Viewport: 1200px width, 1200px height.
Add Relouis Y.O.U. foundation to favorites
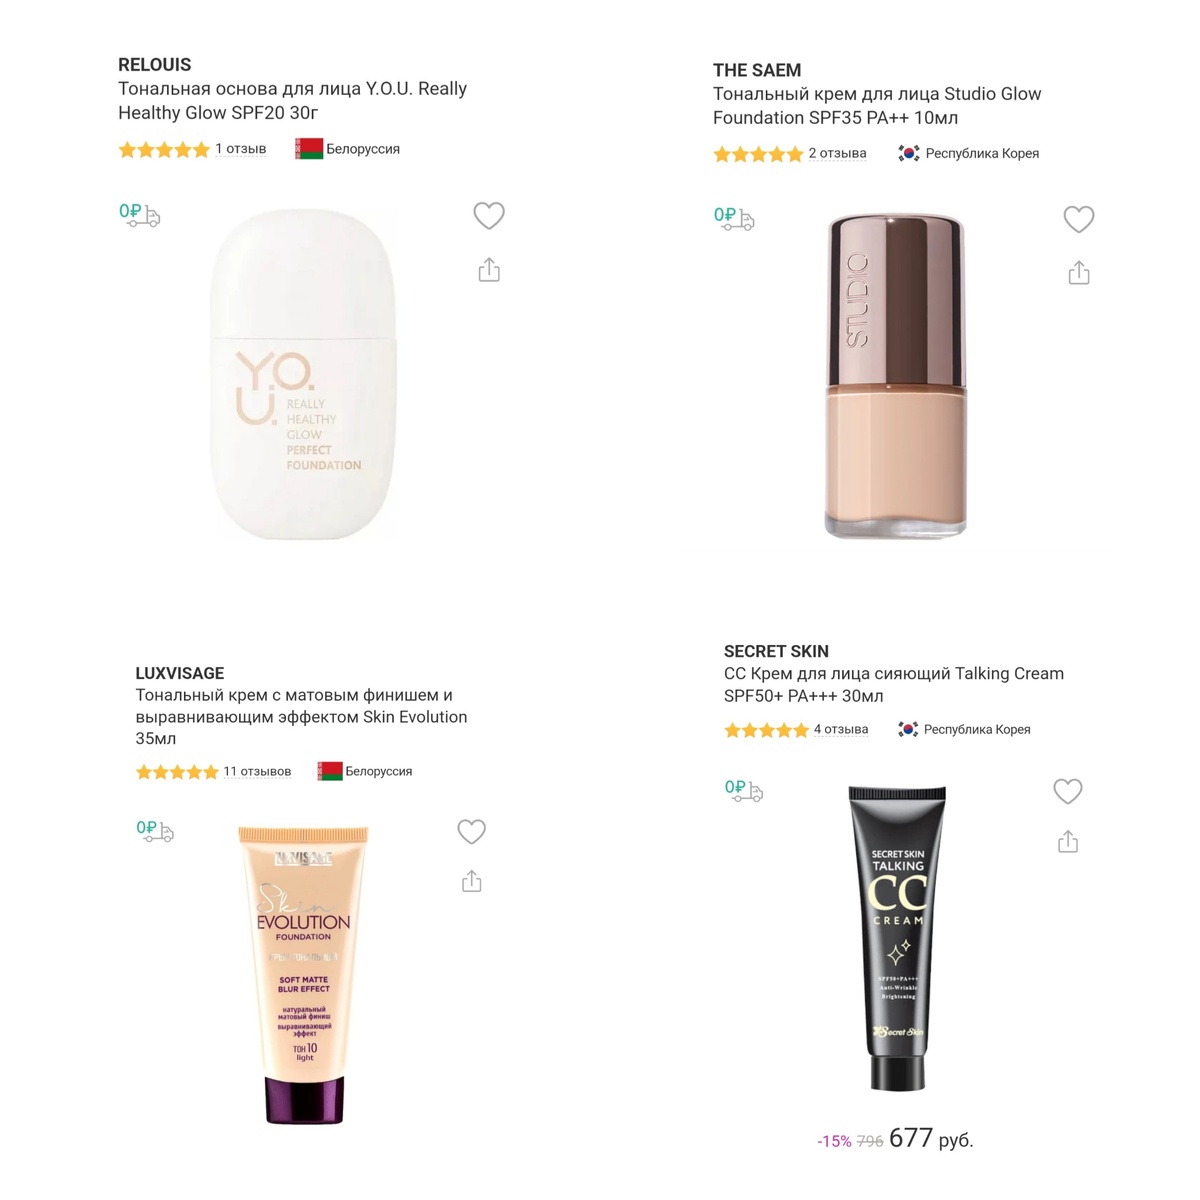489,215
